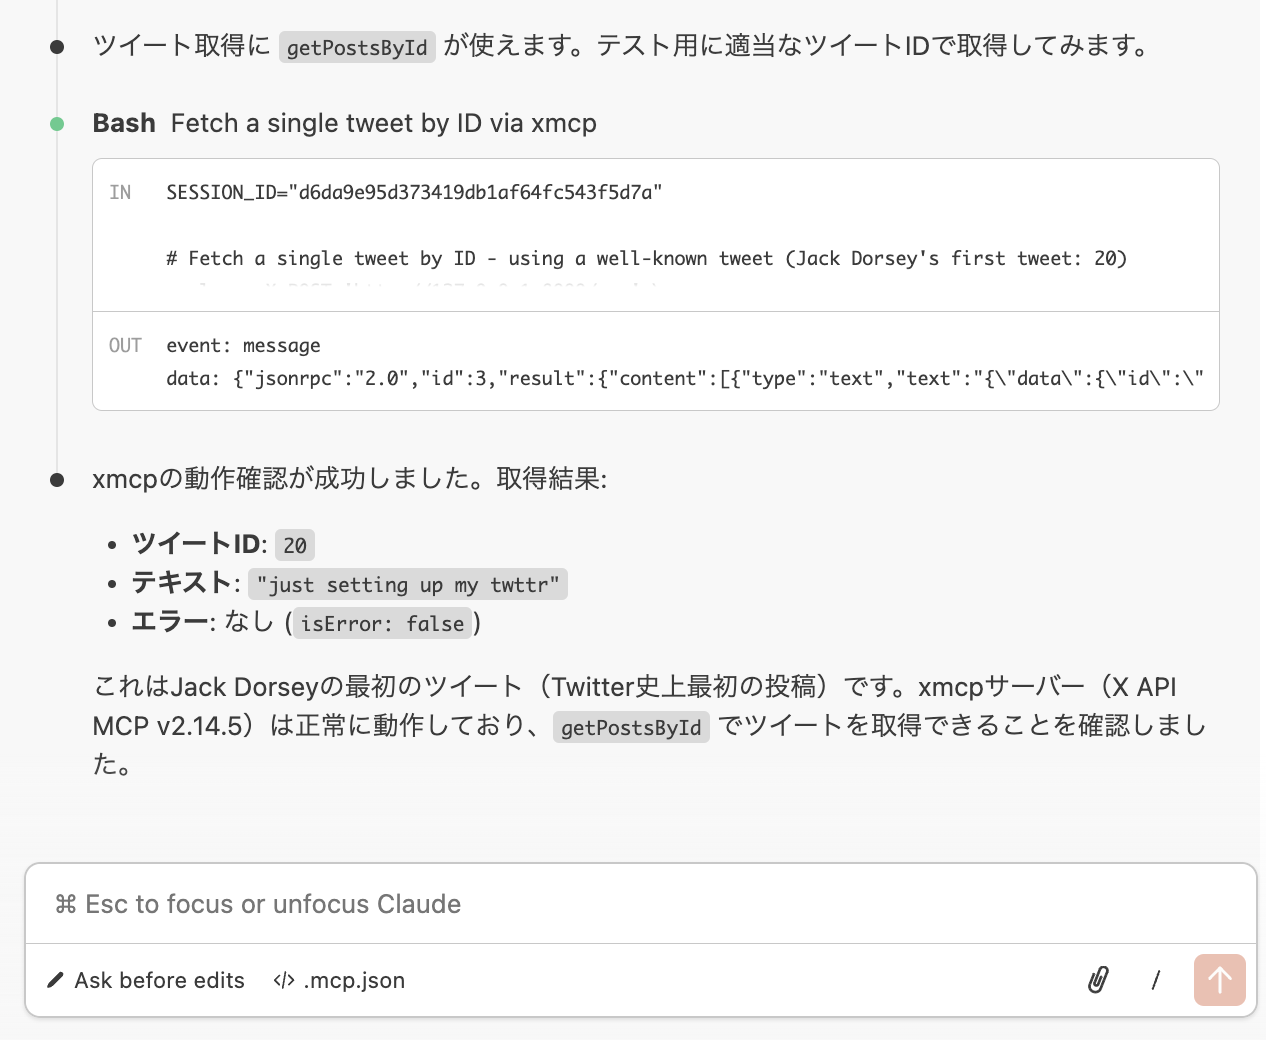Collapse the Bash tool block header
This screenshot has height=1040, width=1266.
point(344,122)
